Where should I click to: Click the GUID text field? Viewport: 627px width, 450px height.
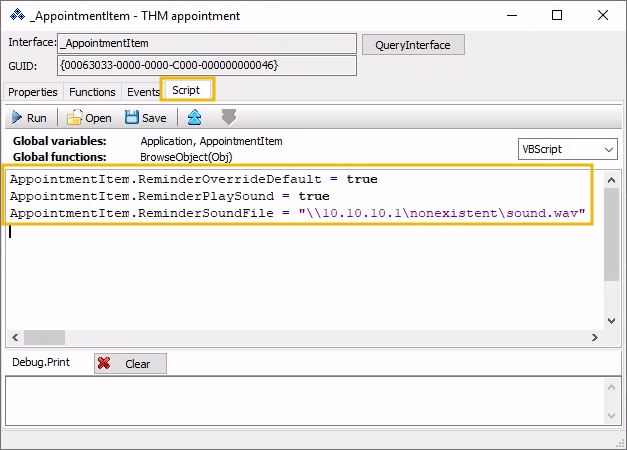click(x=206, y=65)
